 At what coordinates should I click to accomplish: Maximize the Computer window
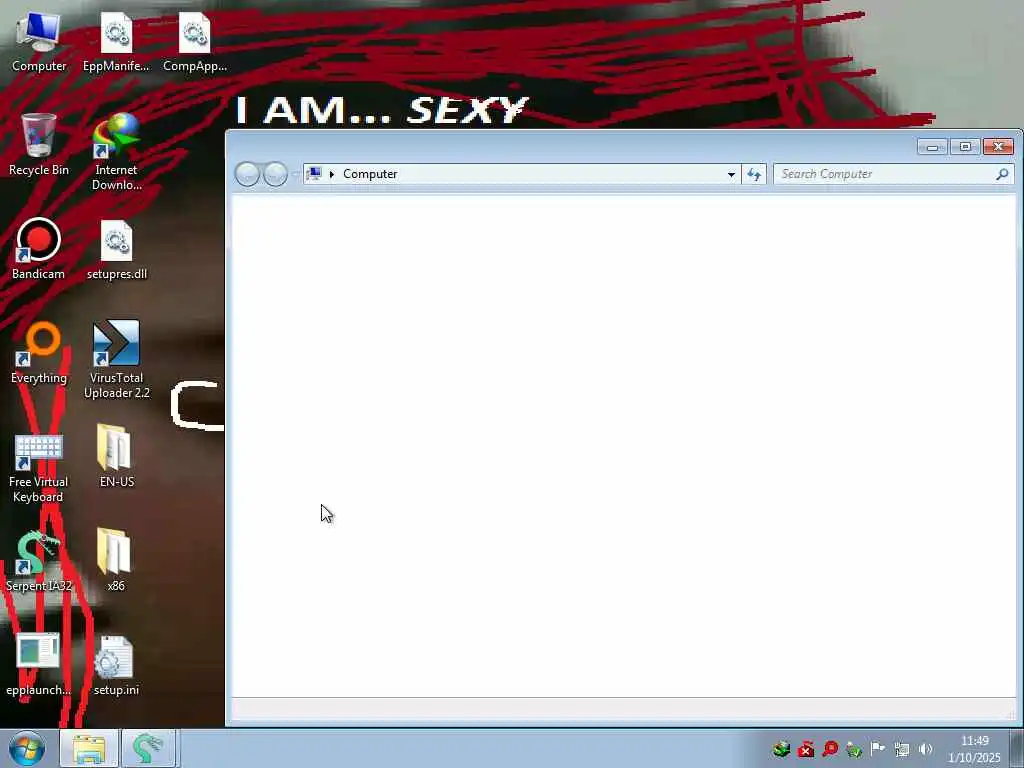(965, 147)
